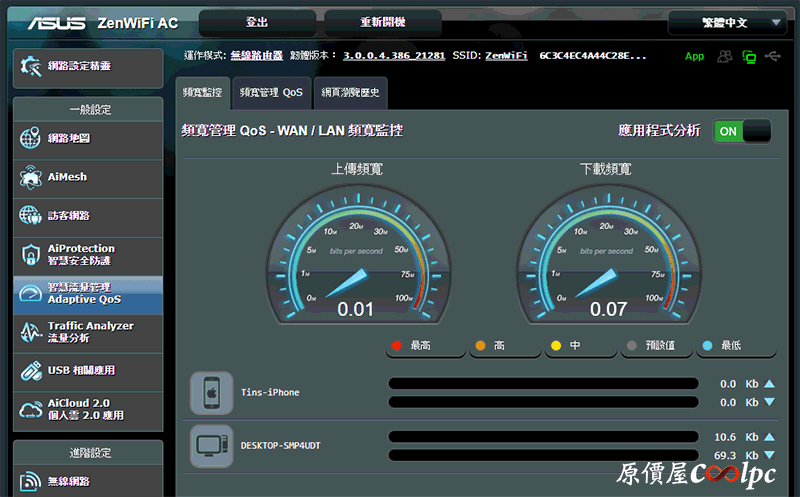Select the yellow 中 priority swatch
Image resolution: width=800 pixels, height=497 pixels.
coord(556,346)
